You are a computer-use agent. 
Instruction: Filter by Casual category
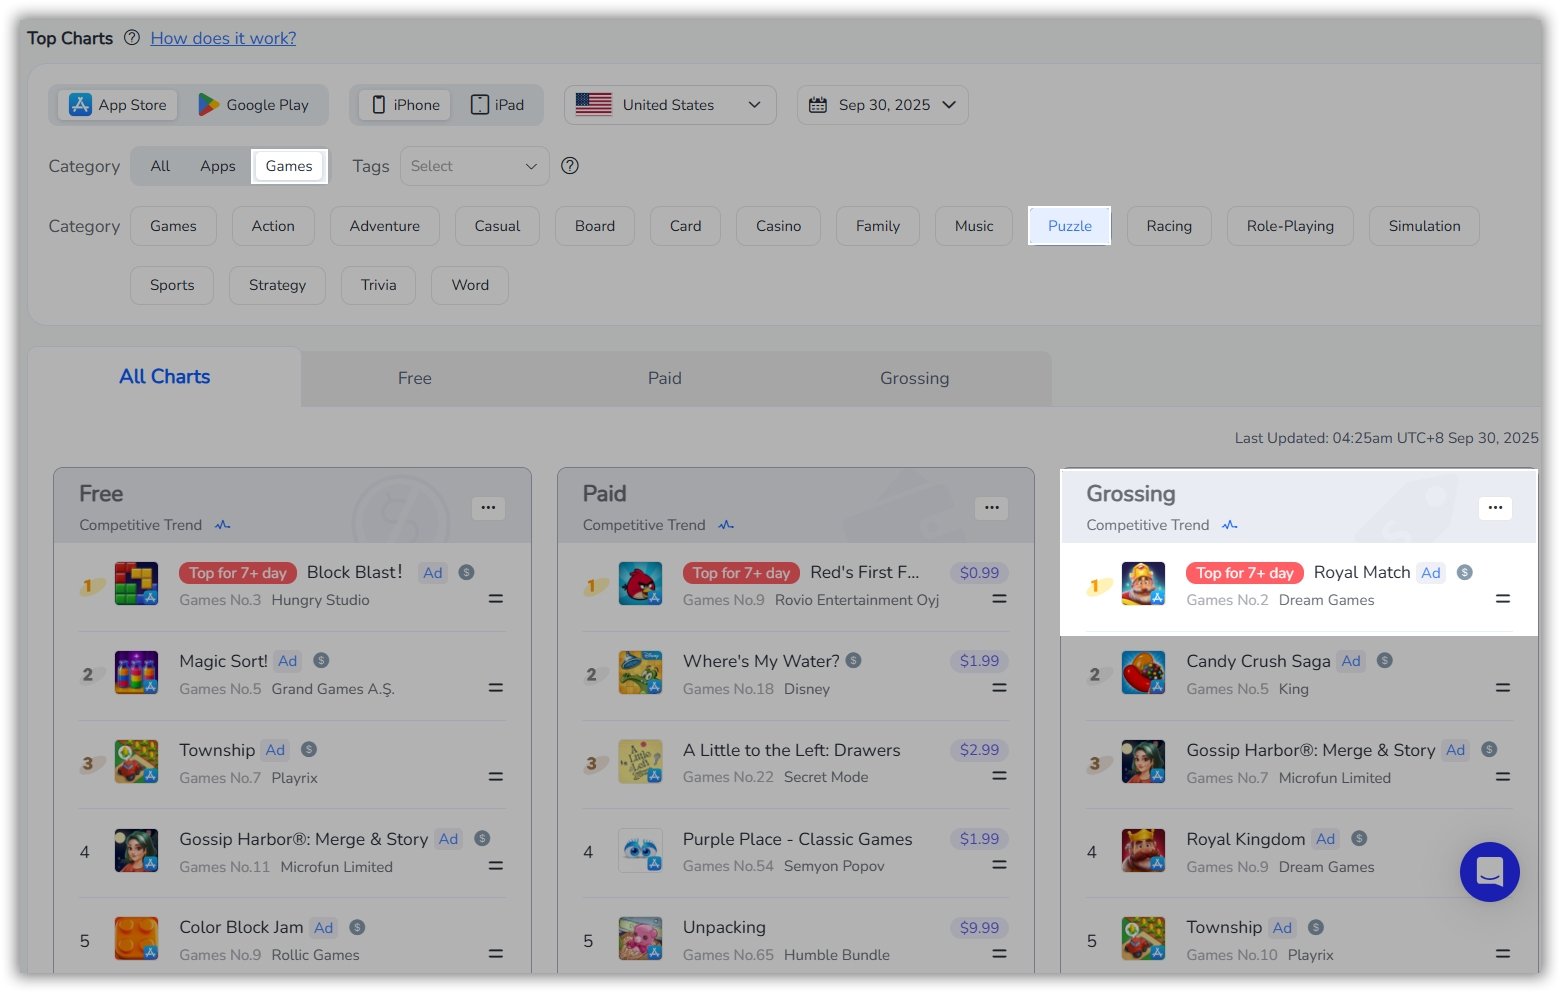[x=497, y=226]
